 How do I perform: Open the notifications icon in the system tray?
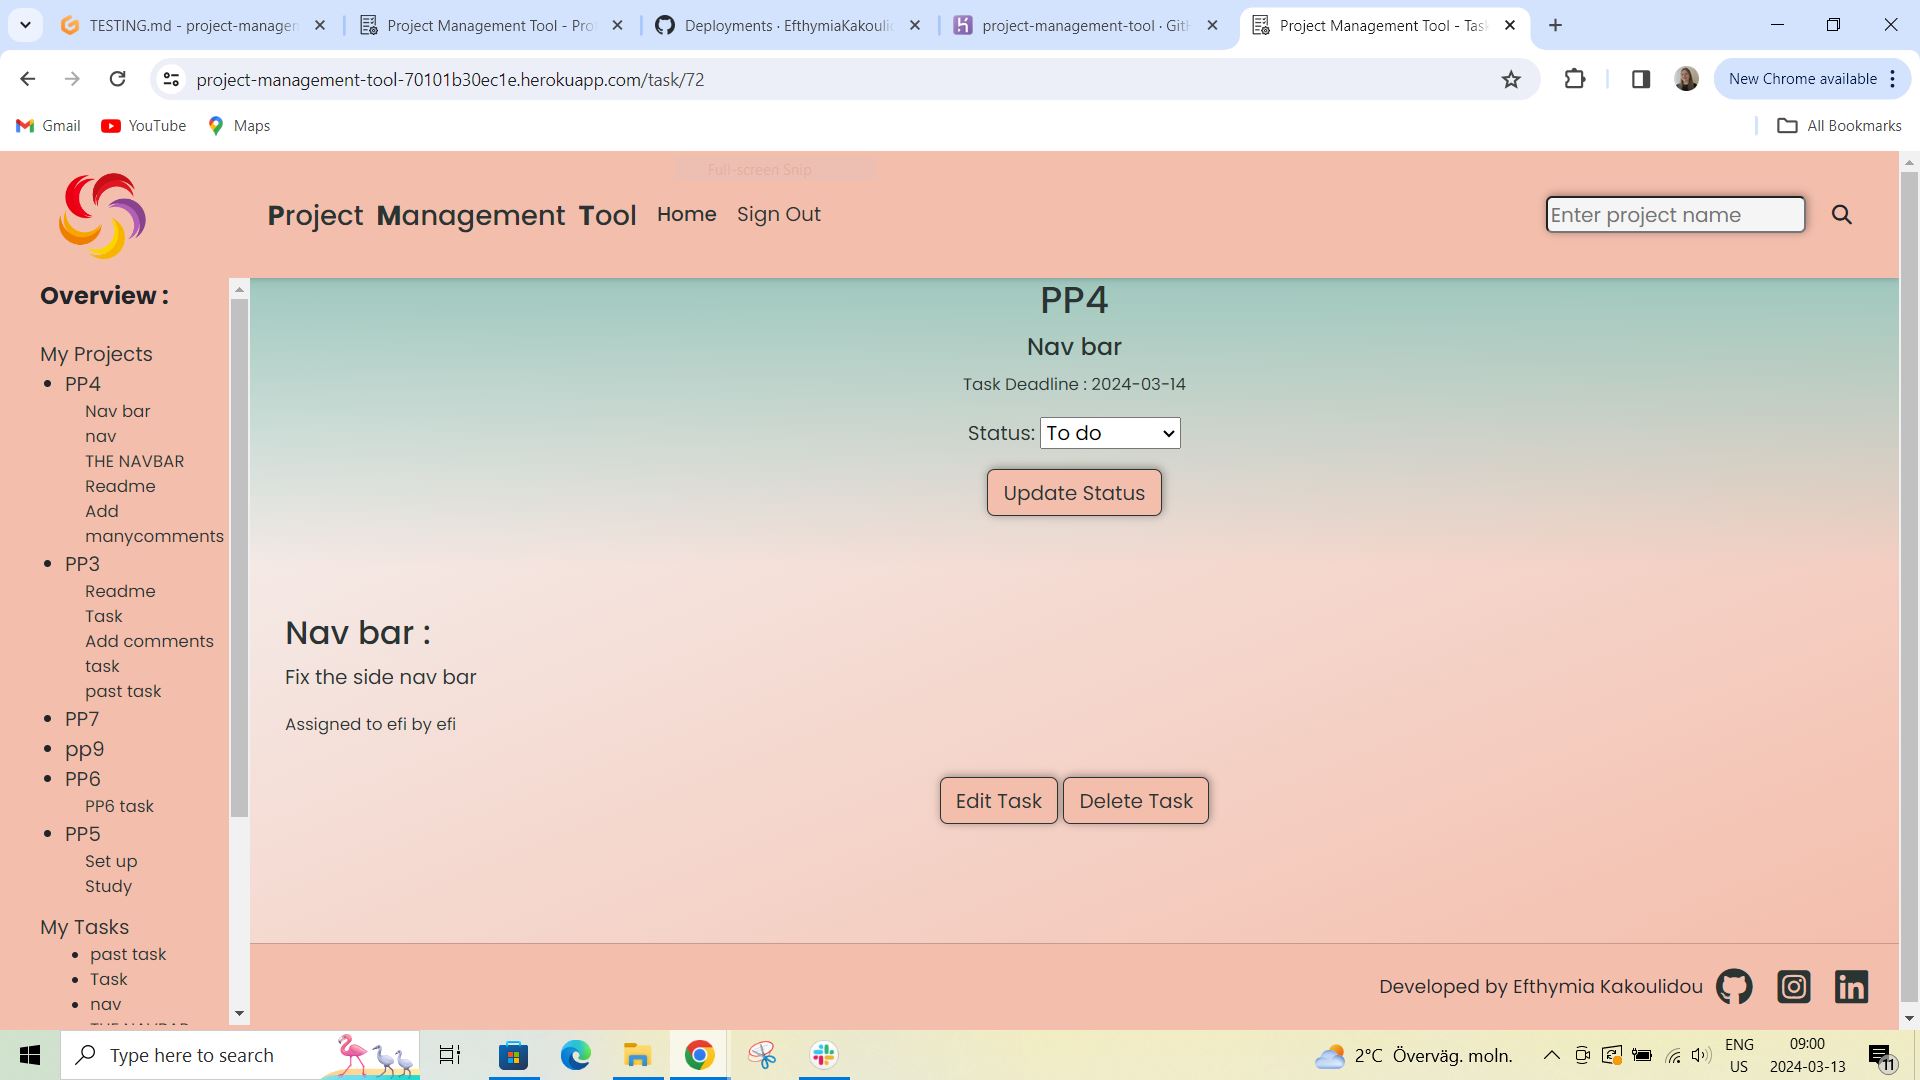pos(1884,1054)
